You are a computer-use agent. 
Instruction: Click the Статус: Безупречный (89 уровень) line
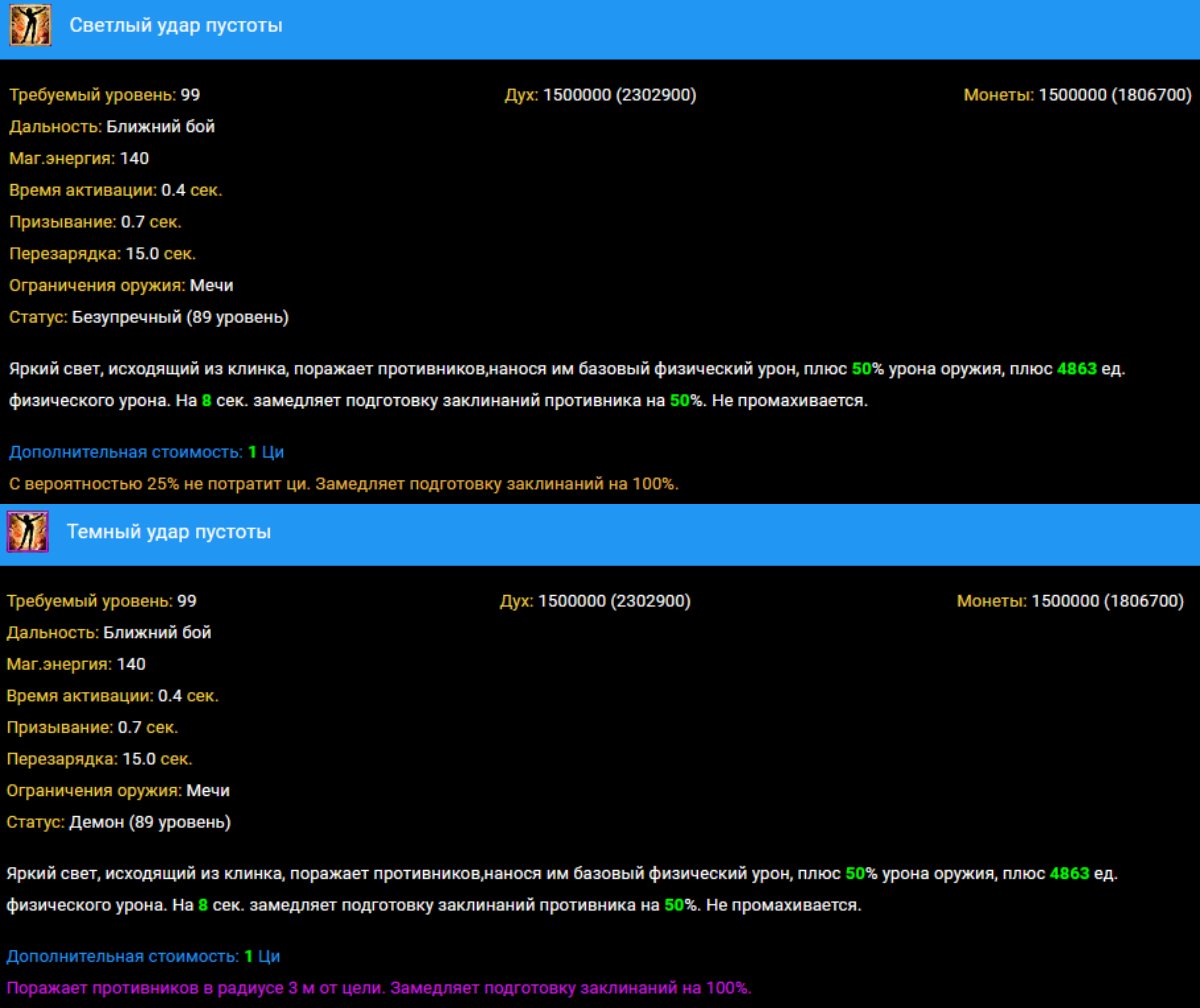(x=149, y=317)
